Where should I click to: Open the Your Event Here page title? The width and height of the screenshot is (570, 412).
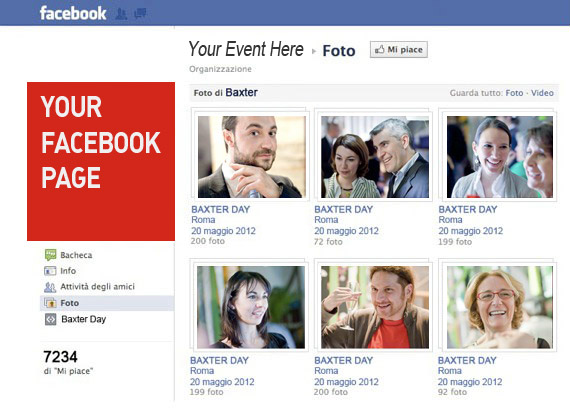(x=246, y=49)
